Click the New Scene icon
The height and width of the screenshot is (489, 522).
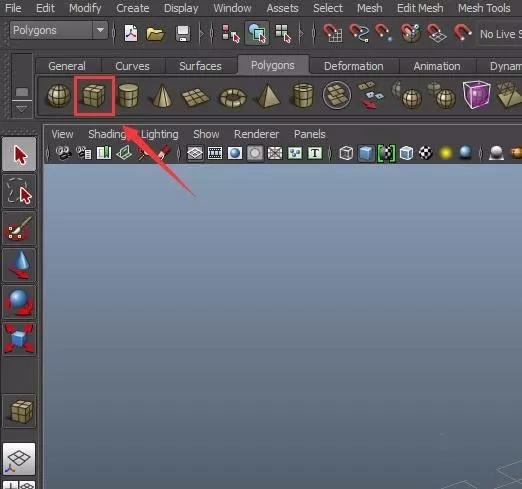tap(131, 33)
